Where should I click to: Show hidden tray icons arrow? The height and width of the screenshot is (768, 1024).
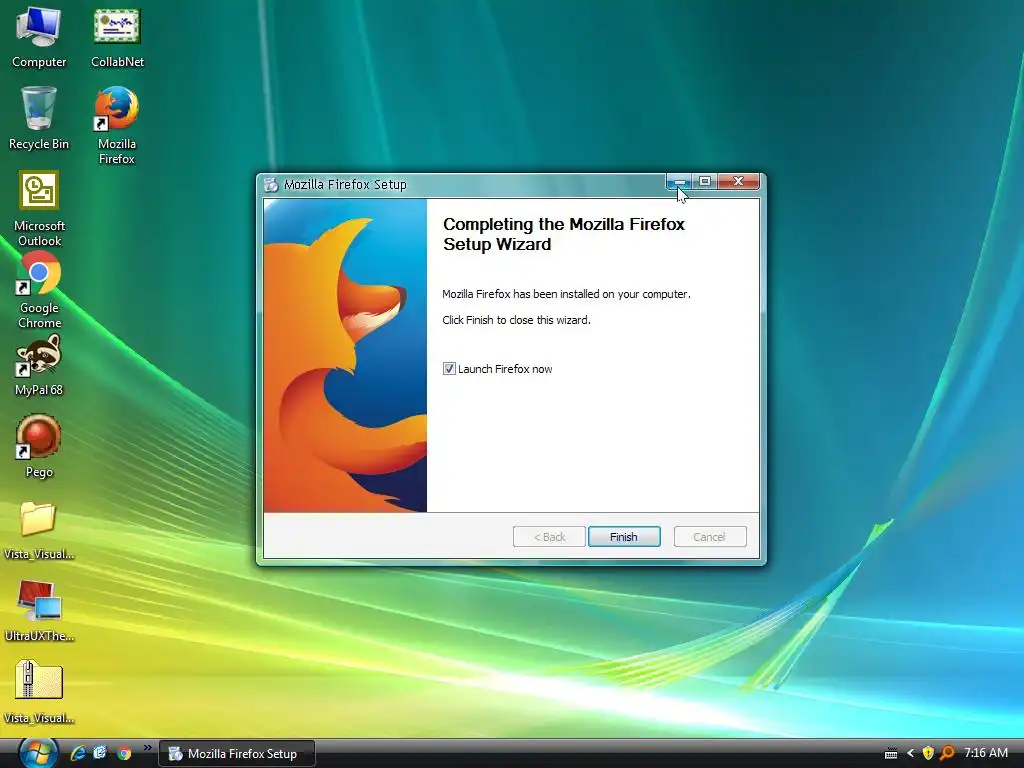(x=910, y=754)
